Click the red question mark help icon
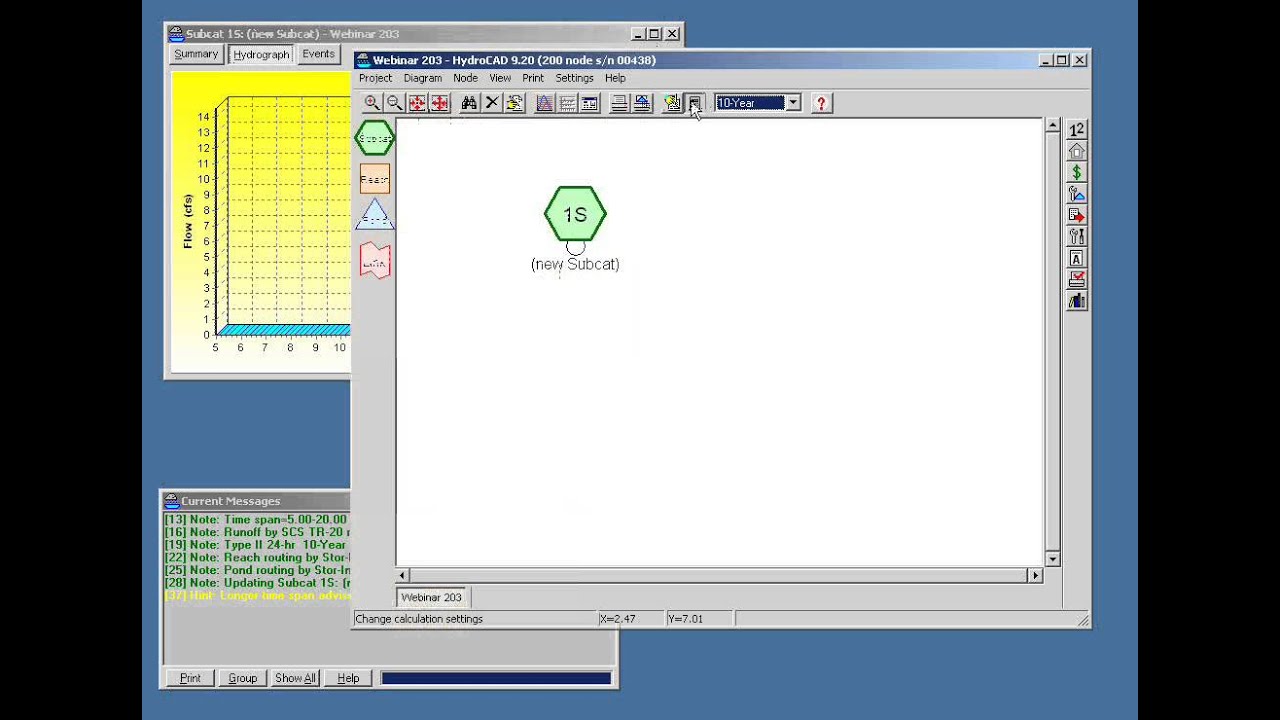This screenshot has width=1280, height=720. 821,103
